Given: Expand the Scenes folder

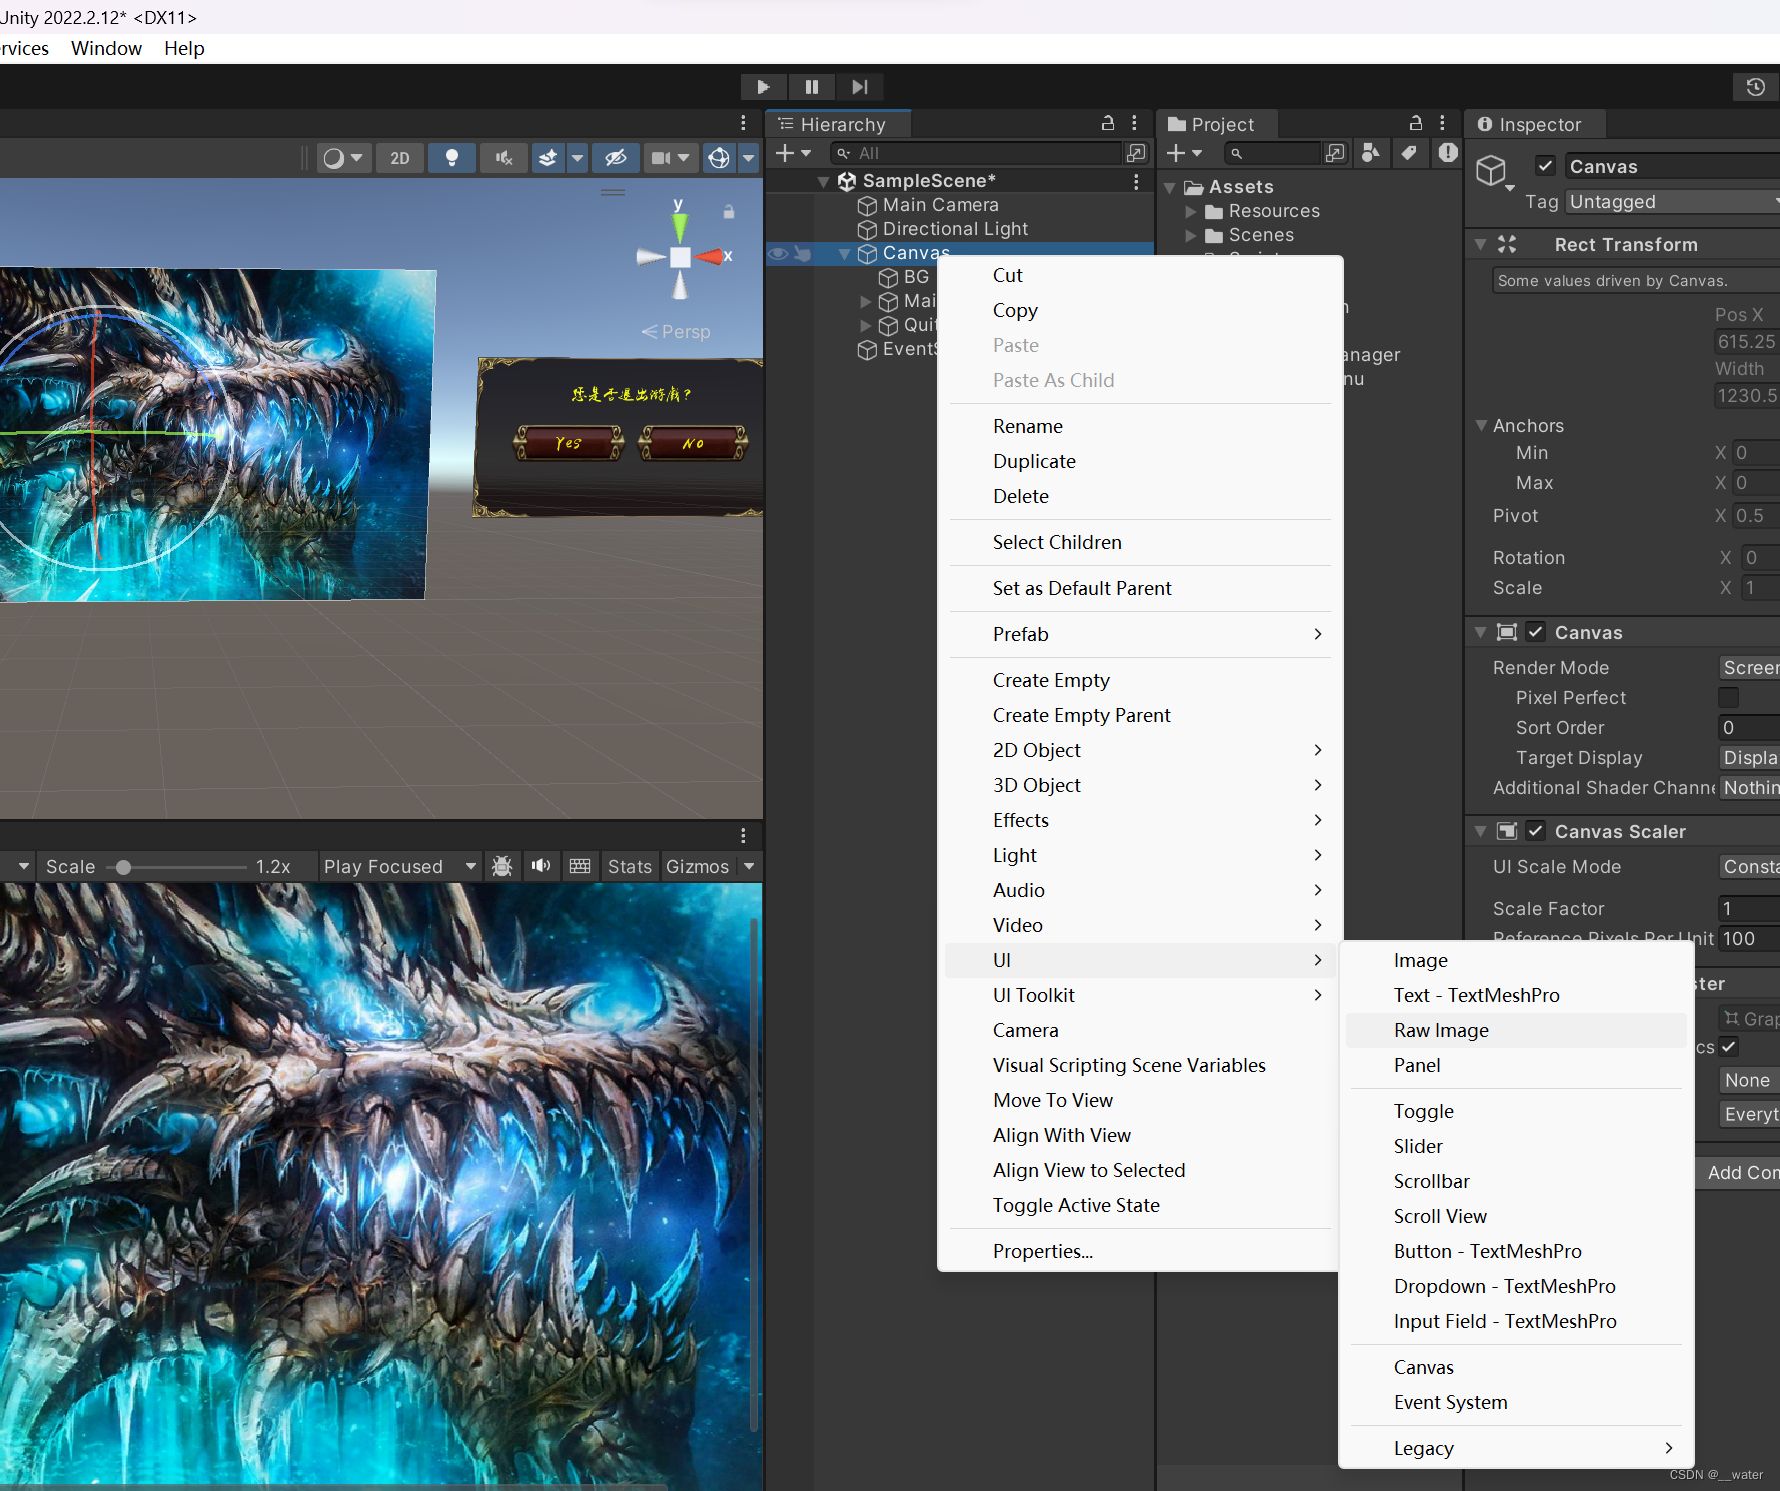Looking at the screenshot, I should tap(1191, 236).
